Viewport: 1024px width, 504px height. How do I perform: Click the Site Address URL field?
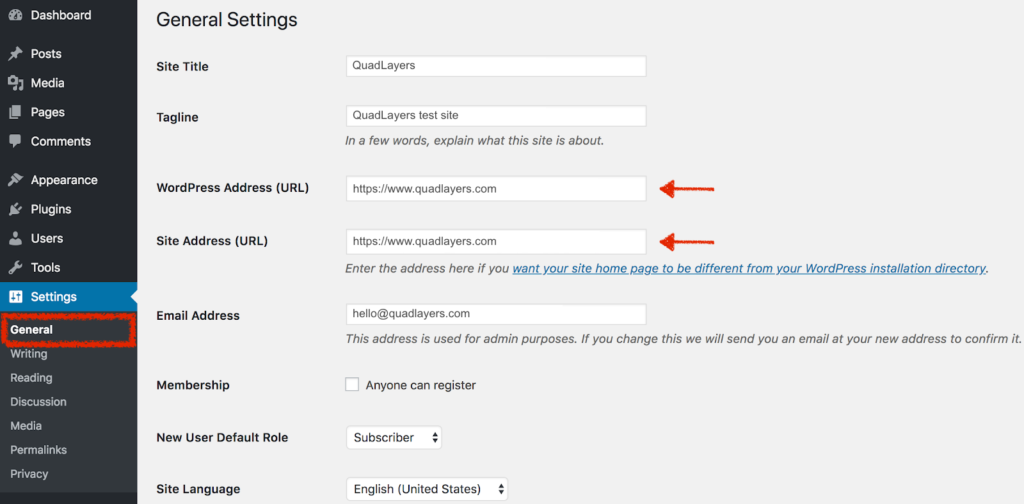tap(496, 242)
